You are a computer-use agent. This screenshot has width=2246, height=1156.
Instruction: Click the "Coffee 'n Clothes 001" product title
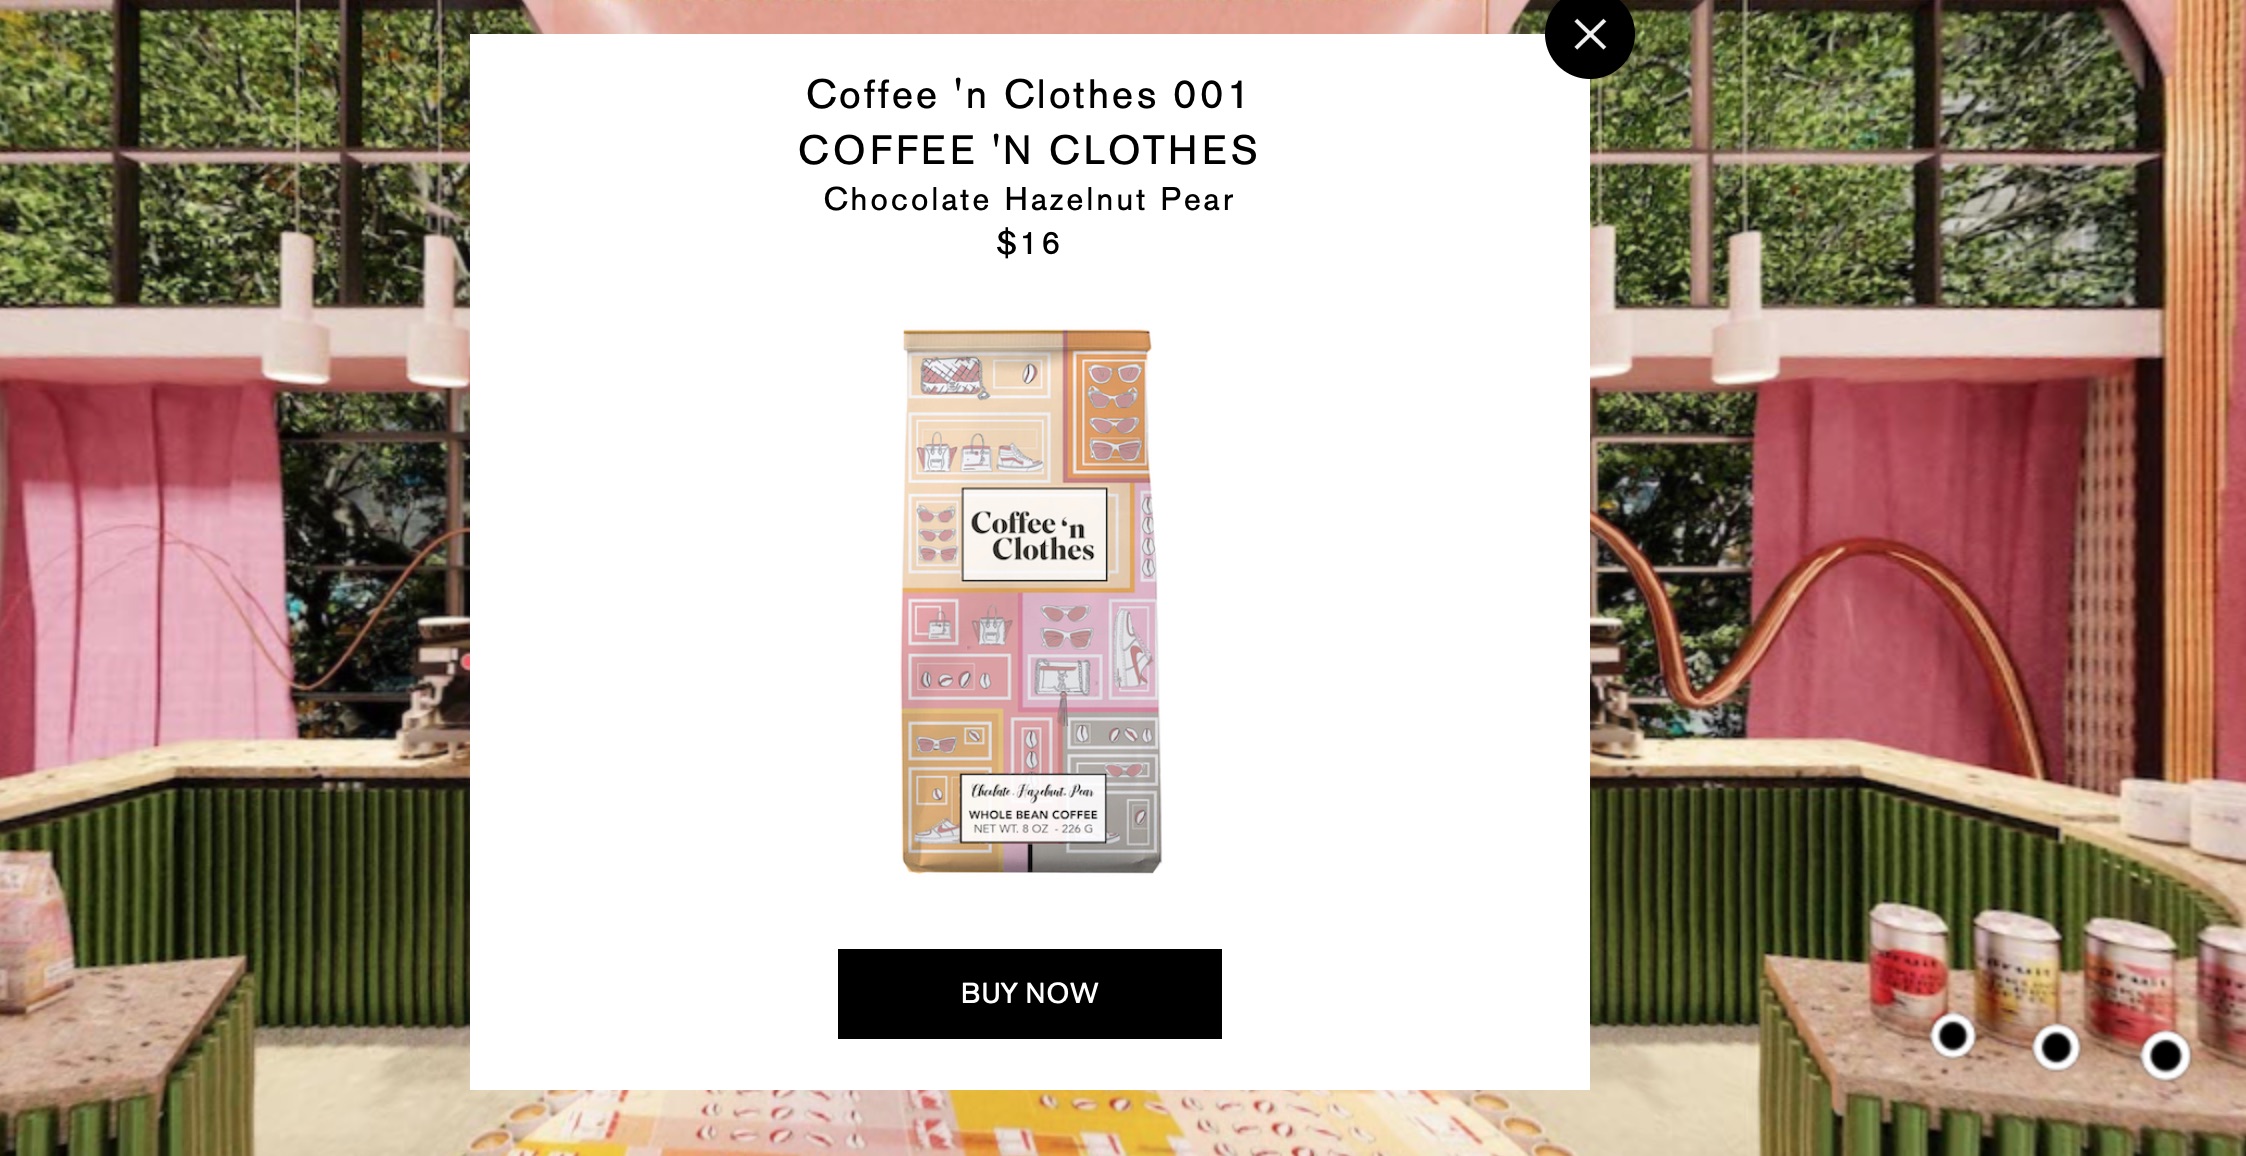click(1028, 95)
